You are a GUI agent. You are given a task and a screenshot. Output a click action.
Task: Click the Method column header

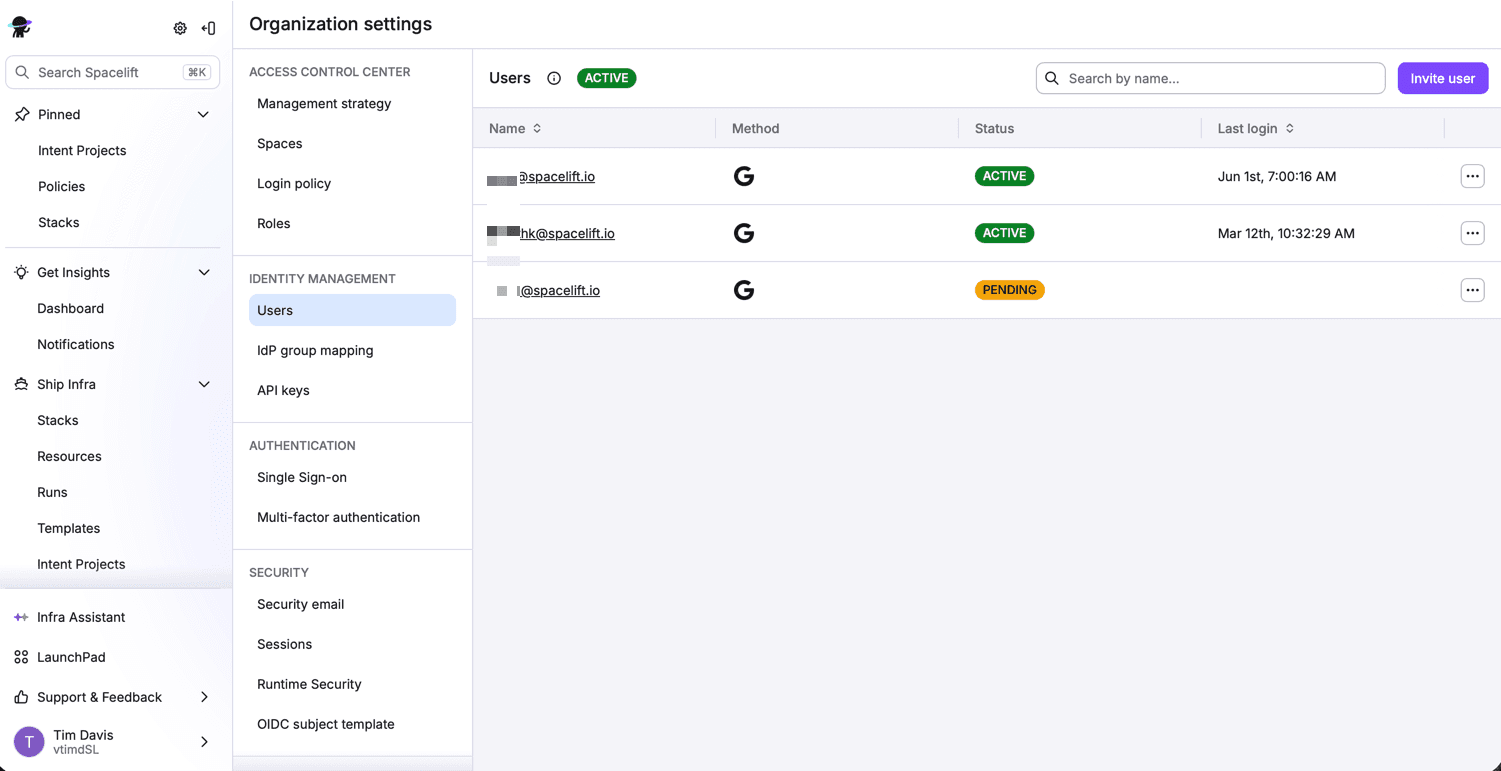[x=755, y=128]
